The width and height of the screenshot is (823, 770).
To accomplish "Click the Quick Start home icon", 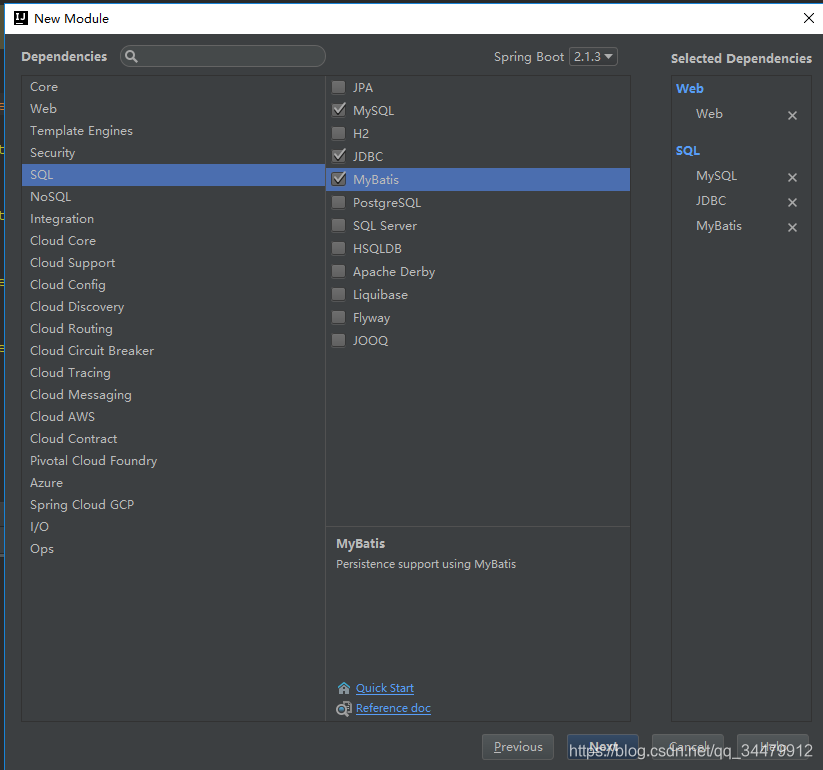I will pyautogui.click(x=343, y=688).
